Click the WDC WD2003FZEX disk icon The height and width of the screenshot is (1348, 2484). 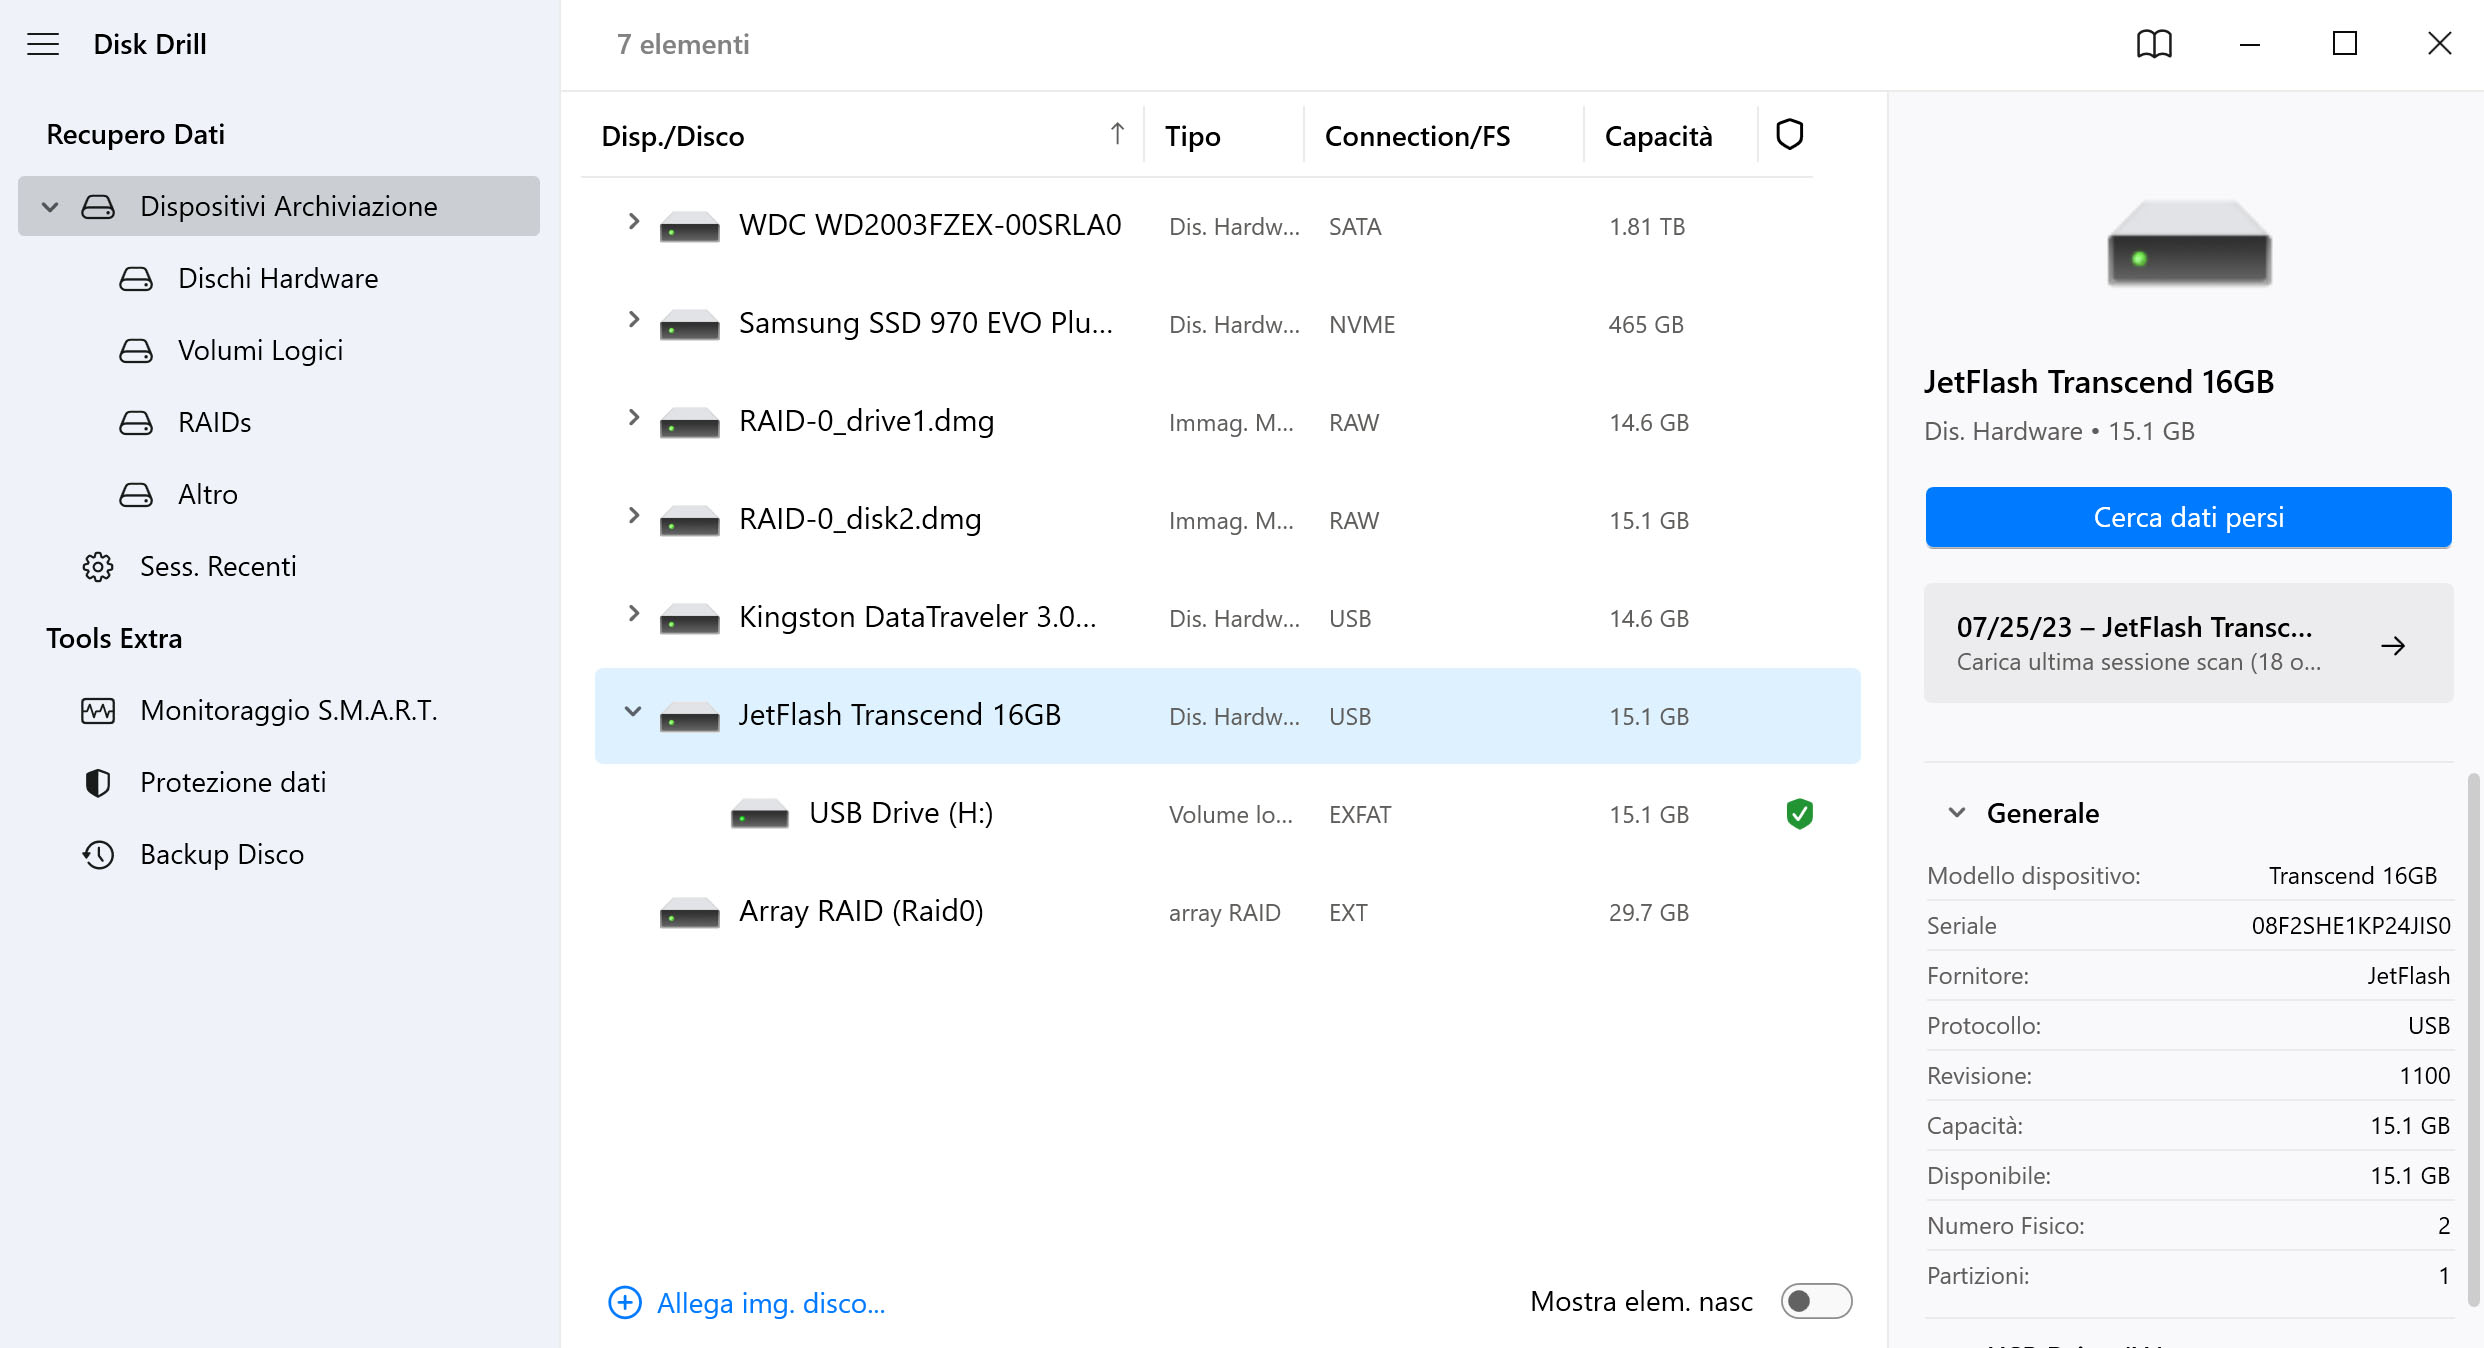tap(690, 227)
